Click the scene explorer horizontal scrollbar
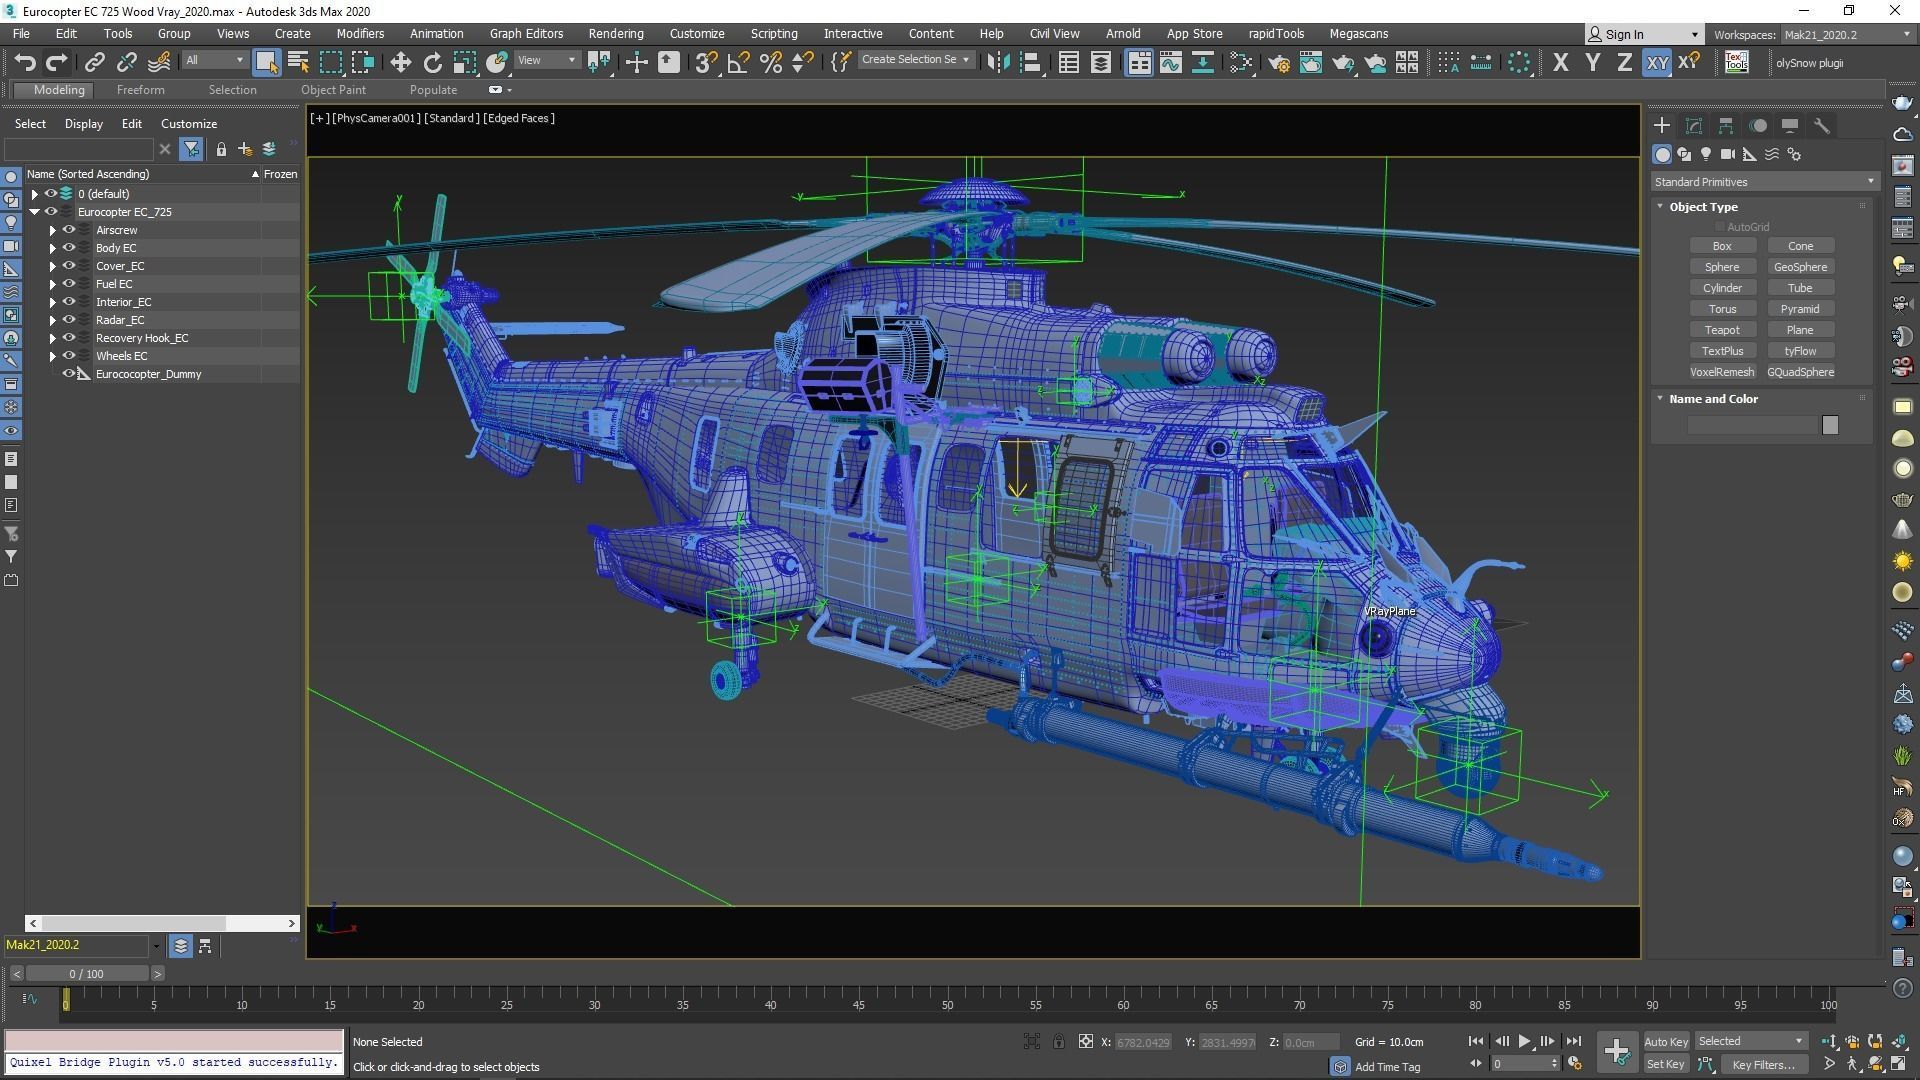Viewport: 1920px width, 1080px height. click(x=162, y=923)
